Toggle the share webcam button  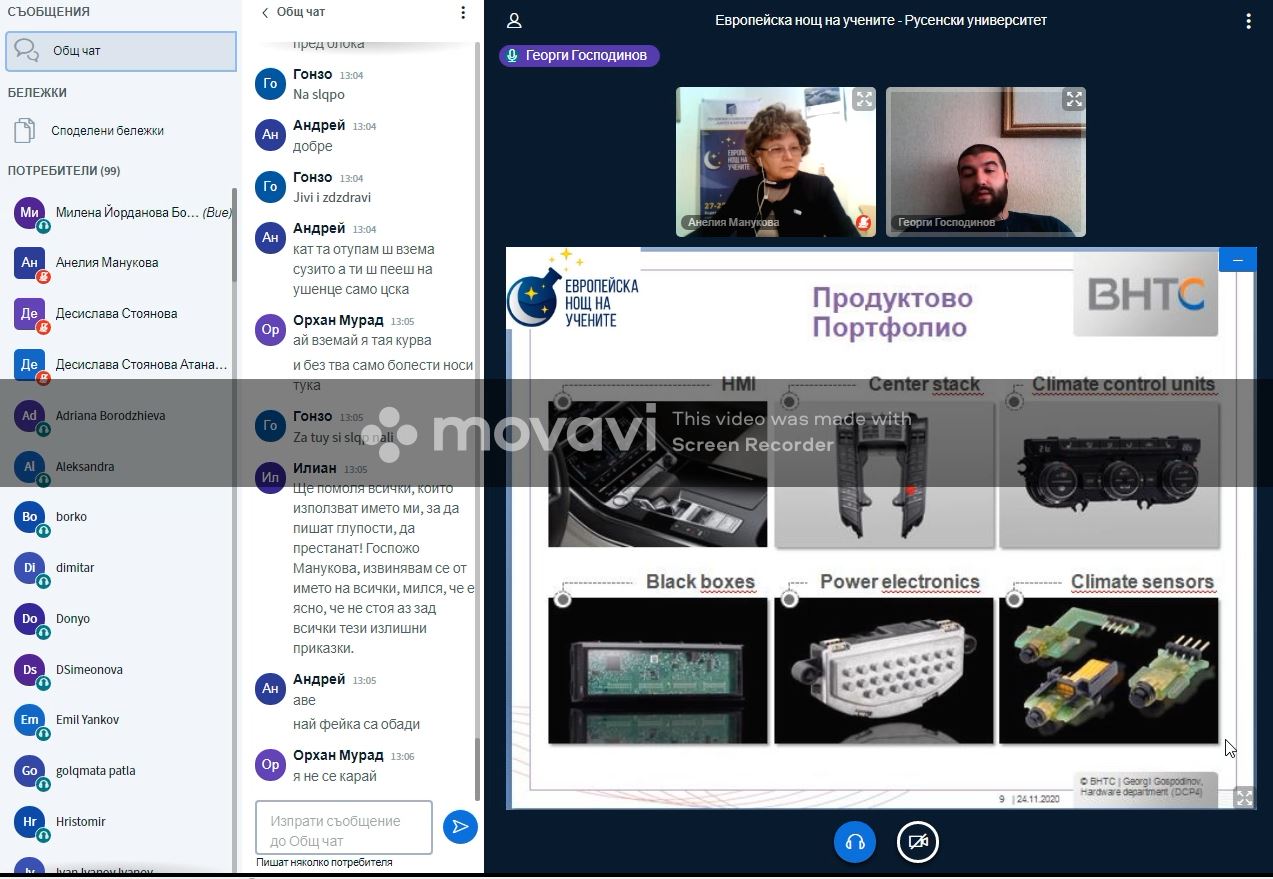pyautogui.click(x=917, y=842)
